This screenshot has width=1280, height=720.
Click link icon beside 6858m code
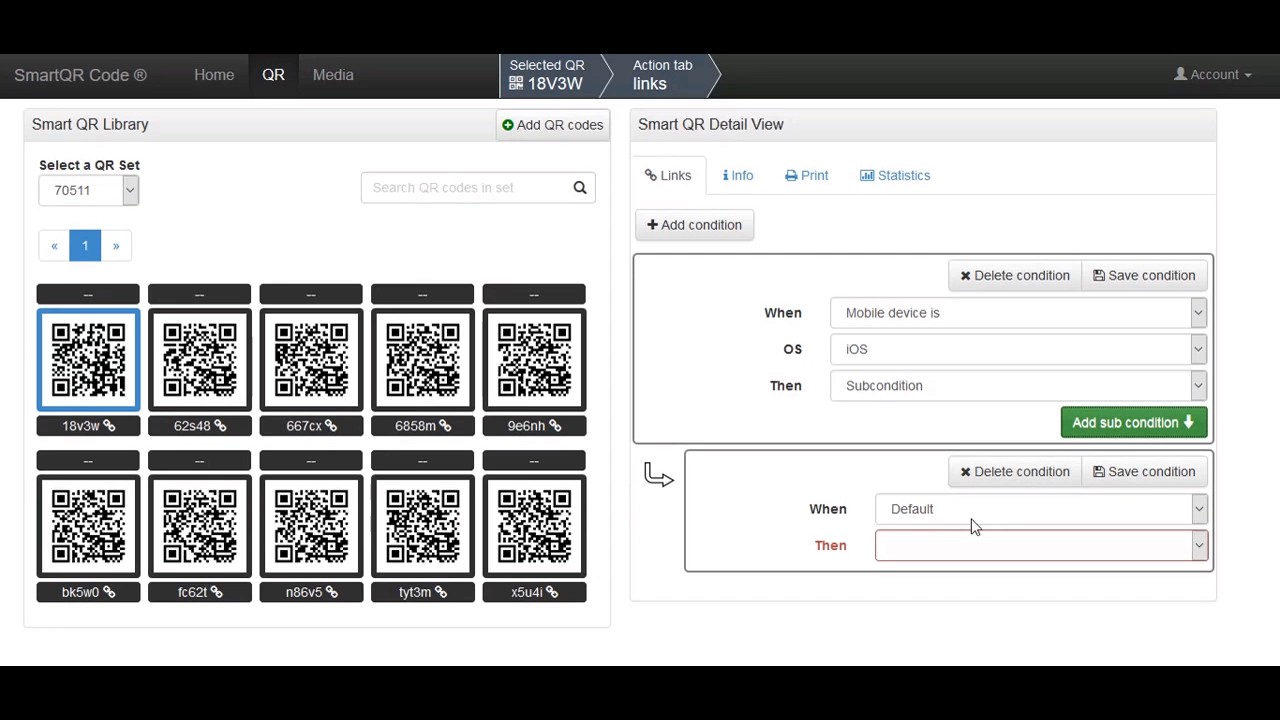(445, 426)
